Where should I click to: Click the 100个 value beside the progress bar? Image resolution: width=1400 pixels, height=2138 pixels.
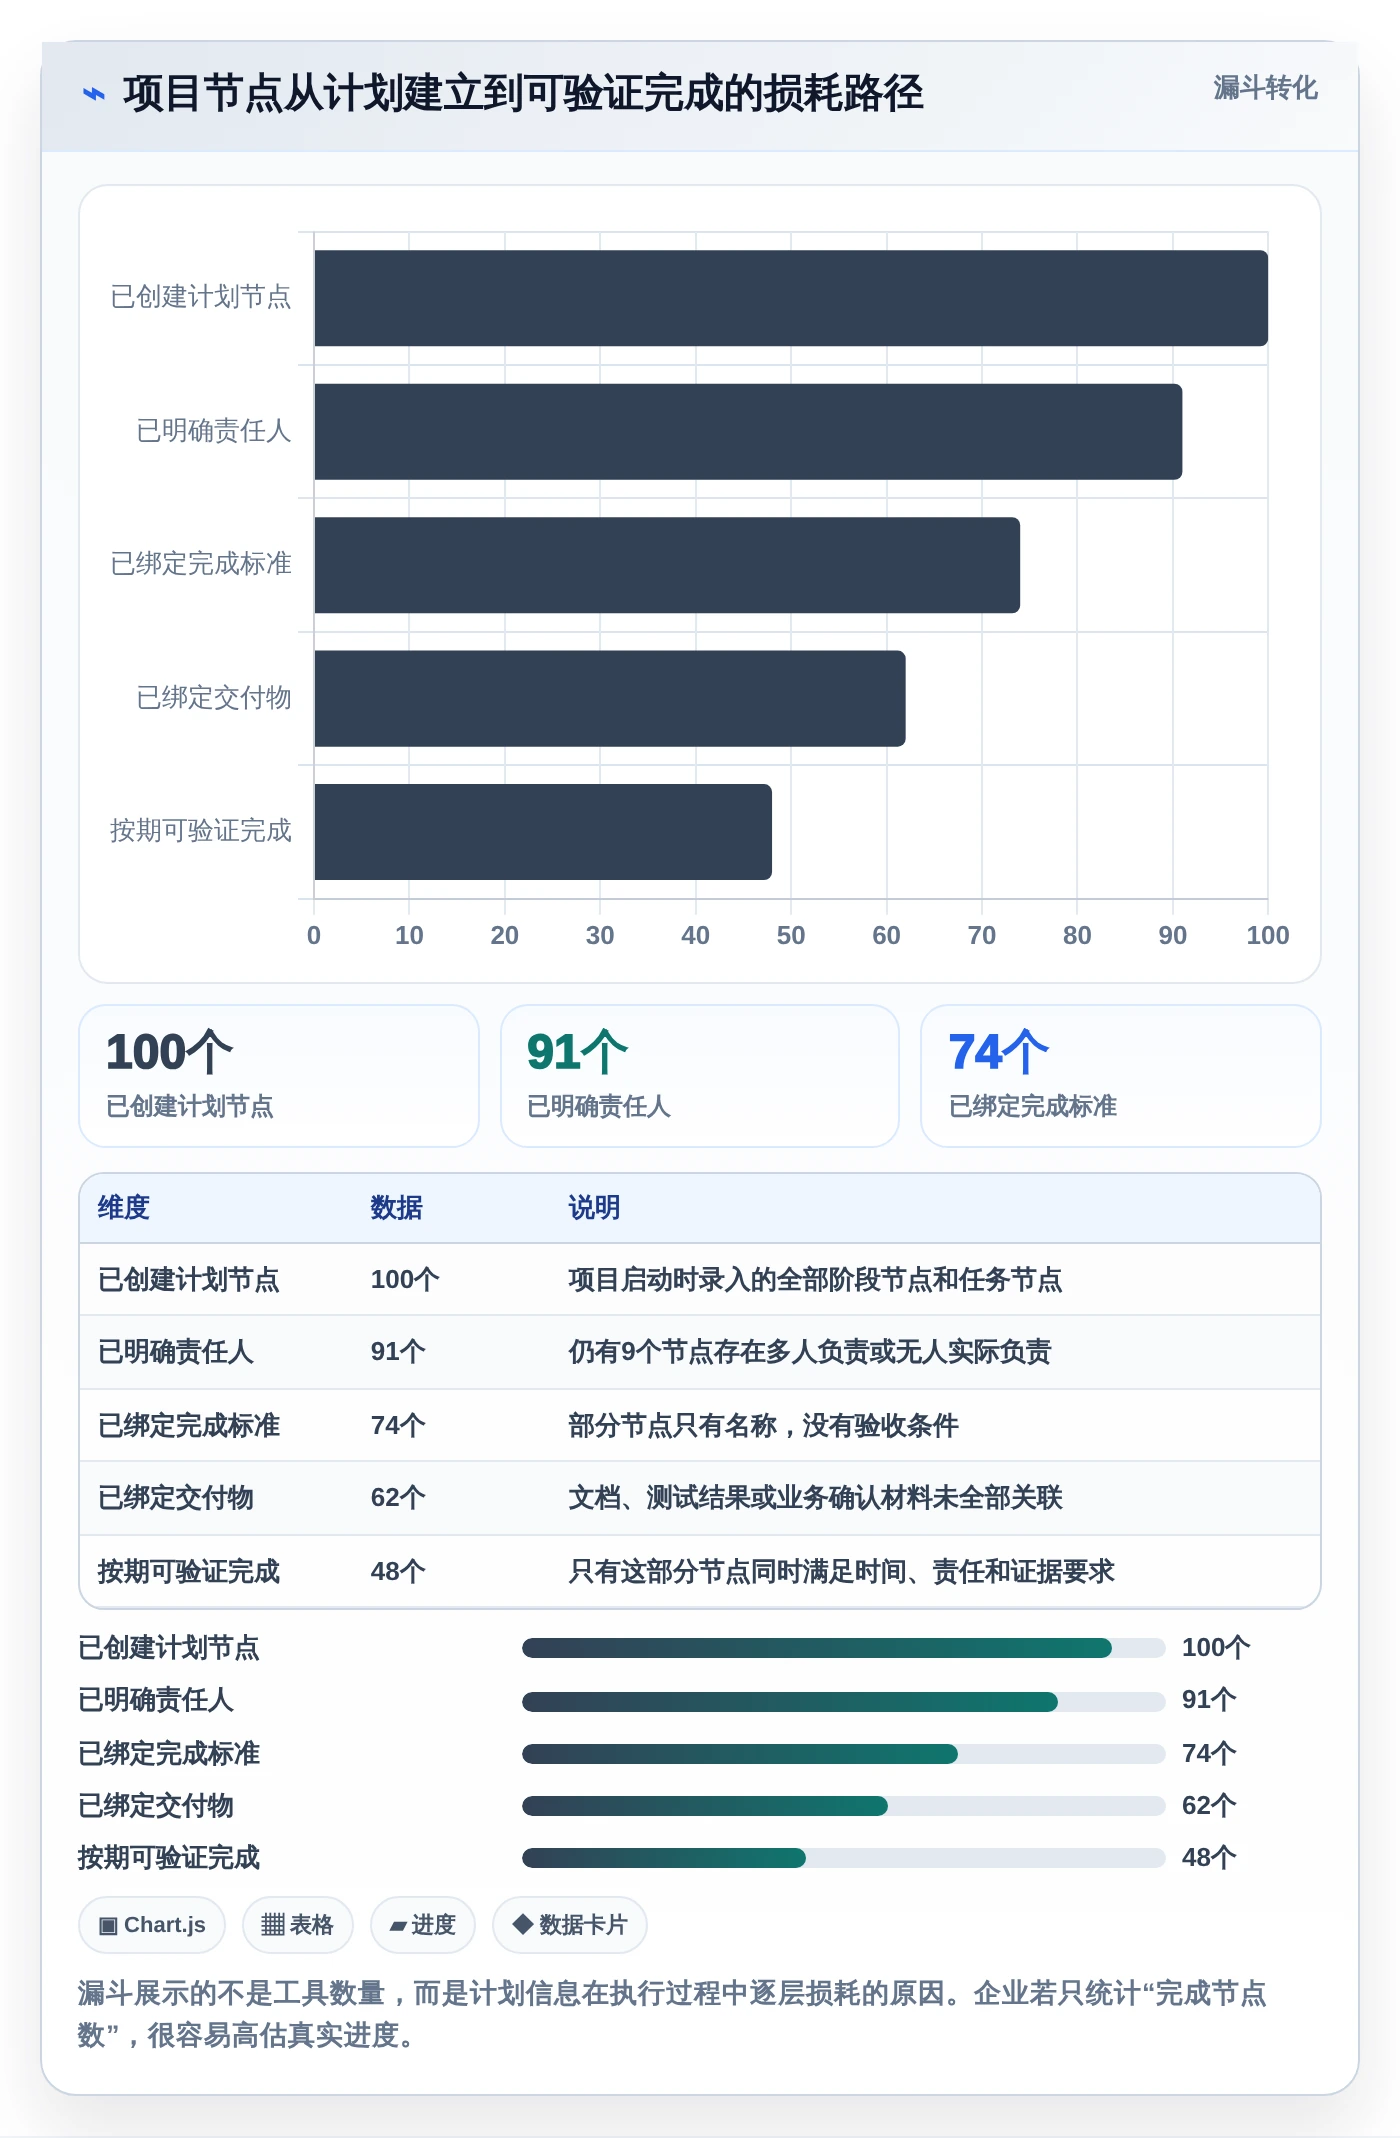point(1216,1647)
